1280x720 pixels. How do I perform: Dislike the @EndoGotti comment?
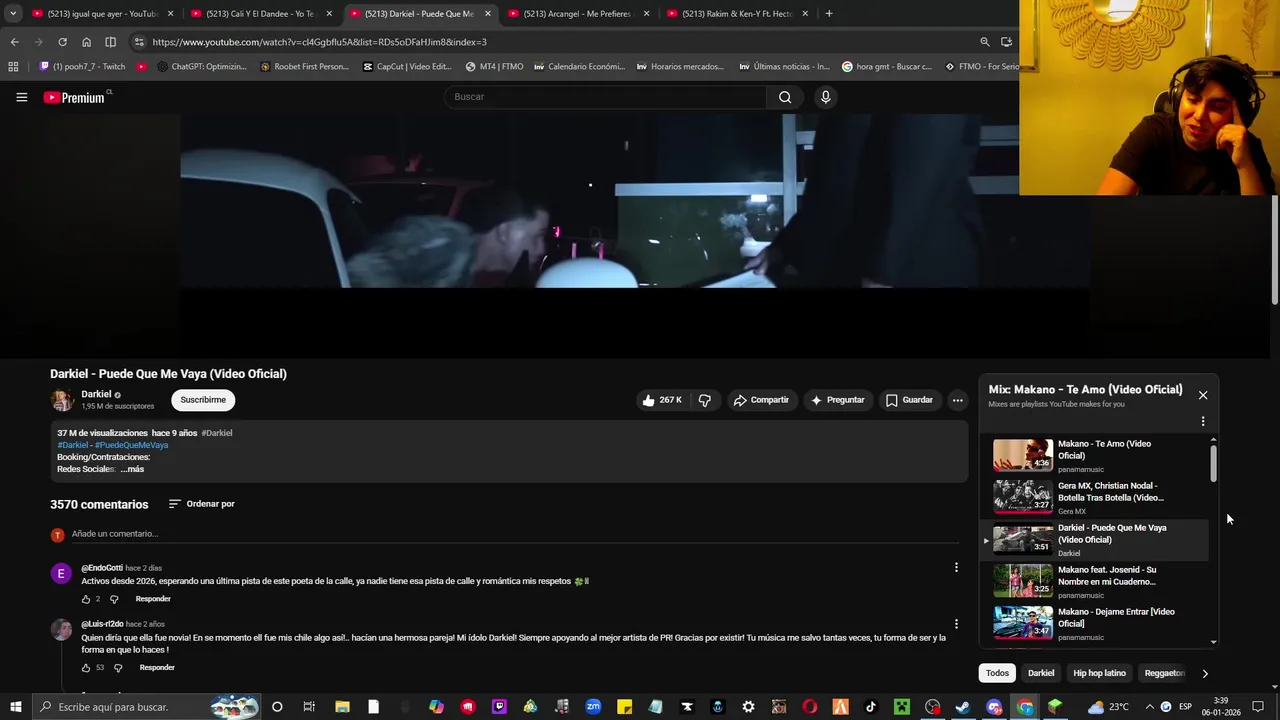click(x=114, y=599)
